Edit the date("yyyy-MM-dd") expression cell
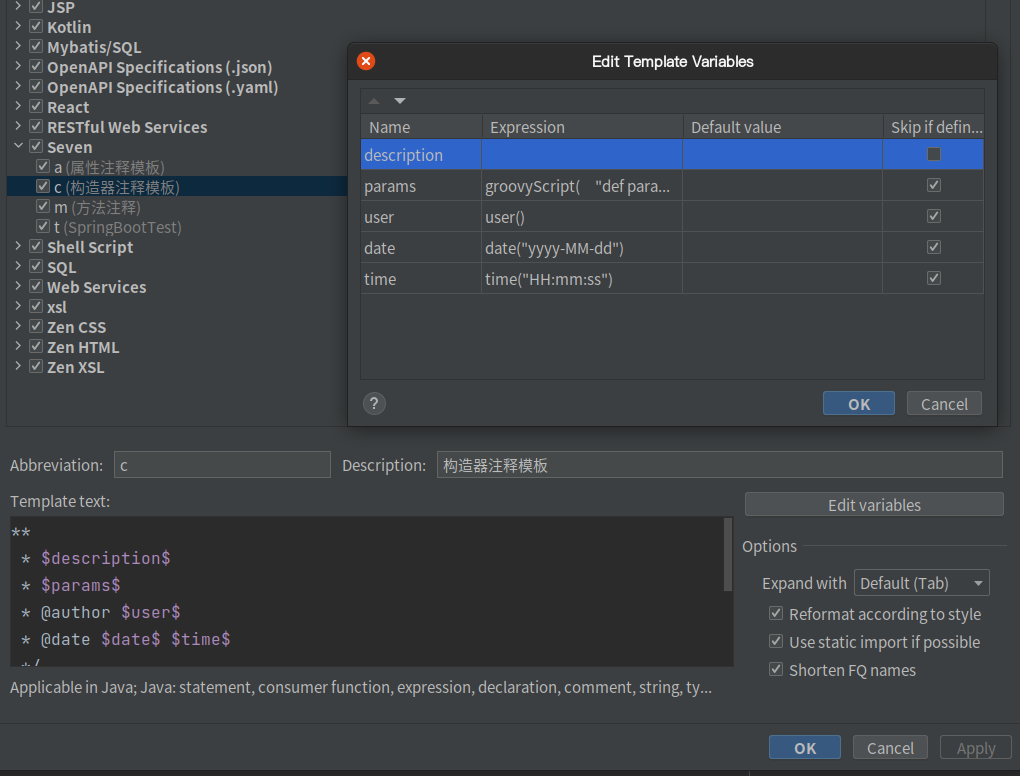Image resolution: width=1020 pixels, height=776 pixels. coord(582,248)
